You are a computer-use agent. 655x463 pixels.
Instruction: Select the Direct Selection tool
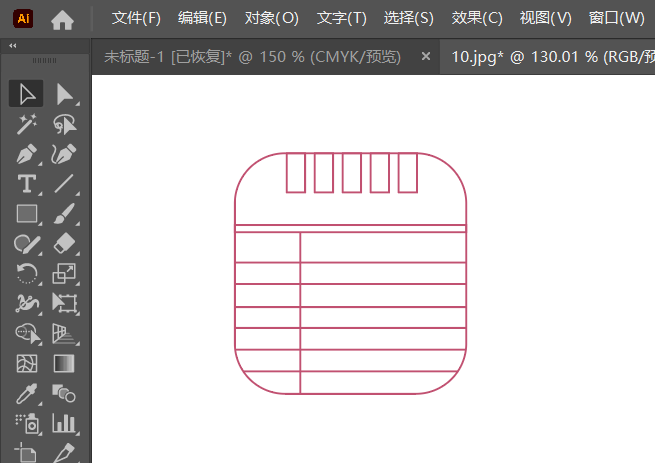click(x=65, y=94)
